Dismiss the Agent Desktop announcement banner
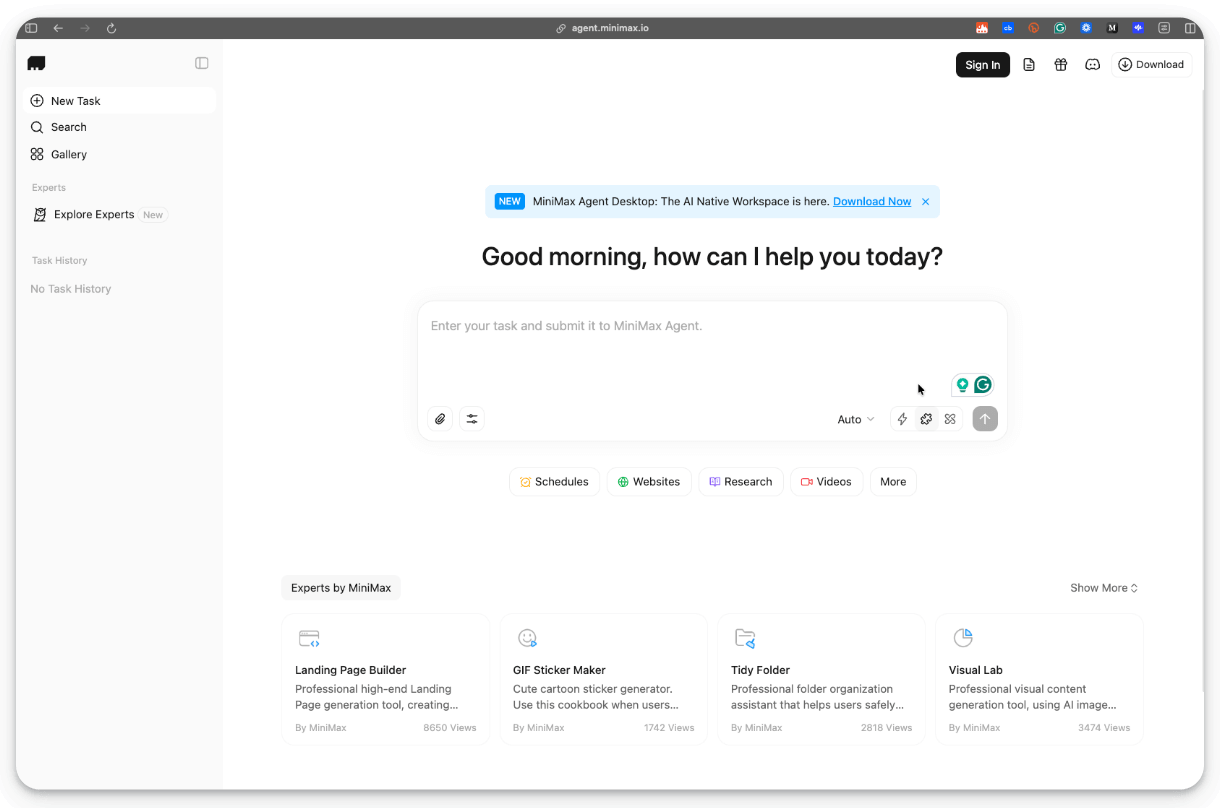This screenshot has width=1220, height=808. (925, 202)
